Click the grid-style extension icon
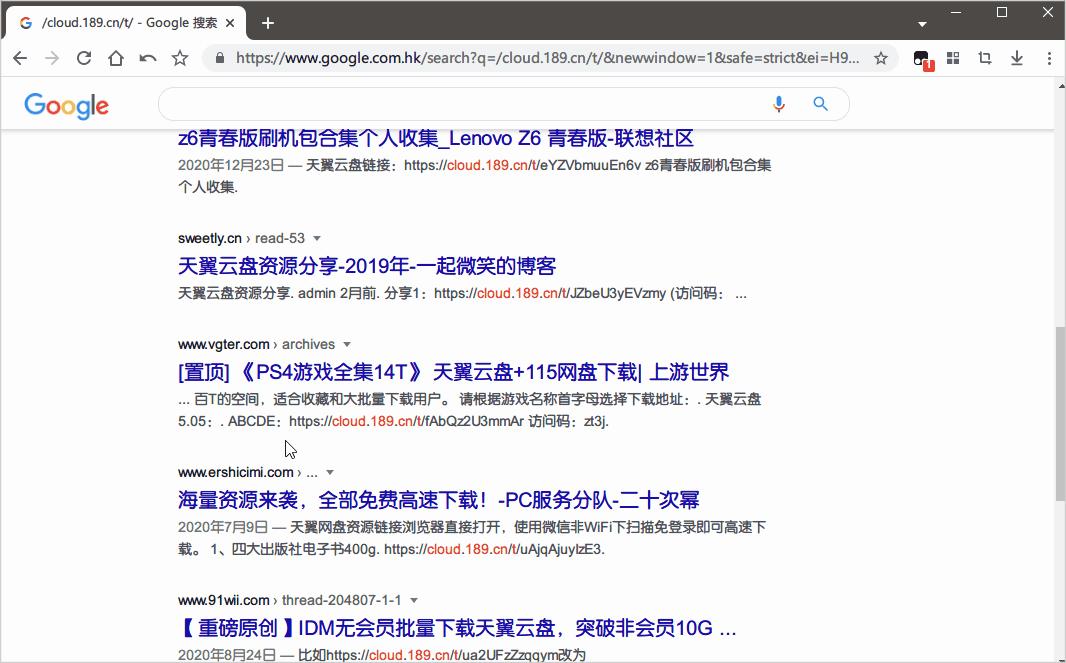The image size is (1066, 663). click(953, 58)
